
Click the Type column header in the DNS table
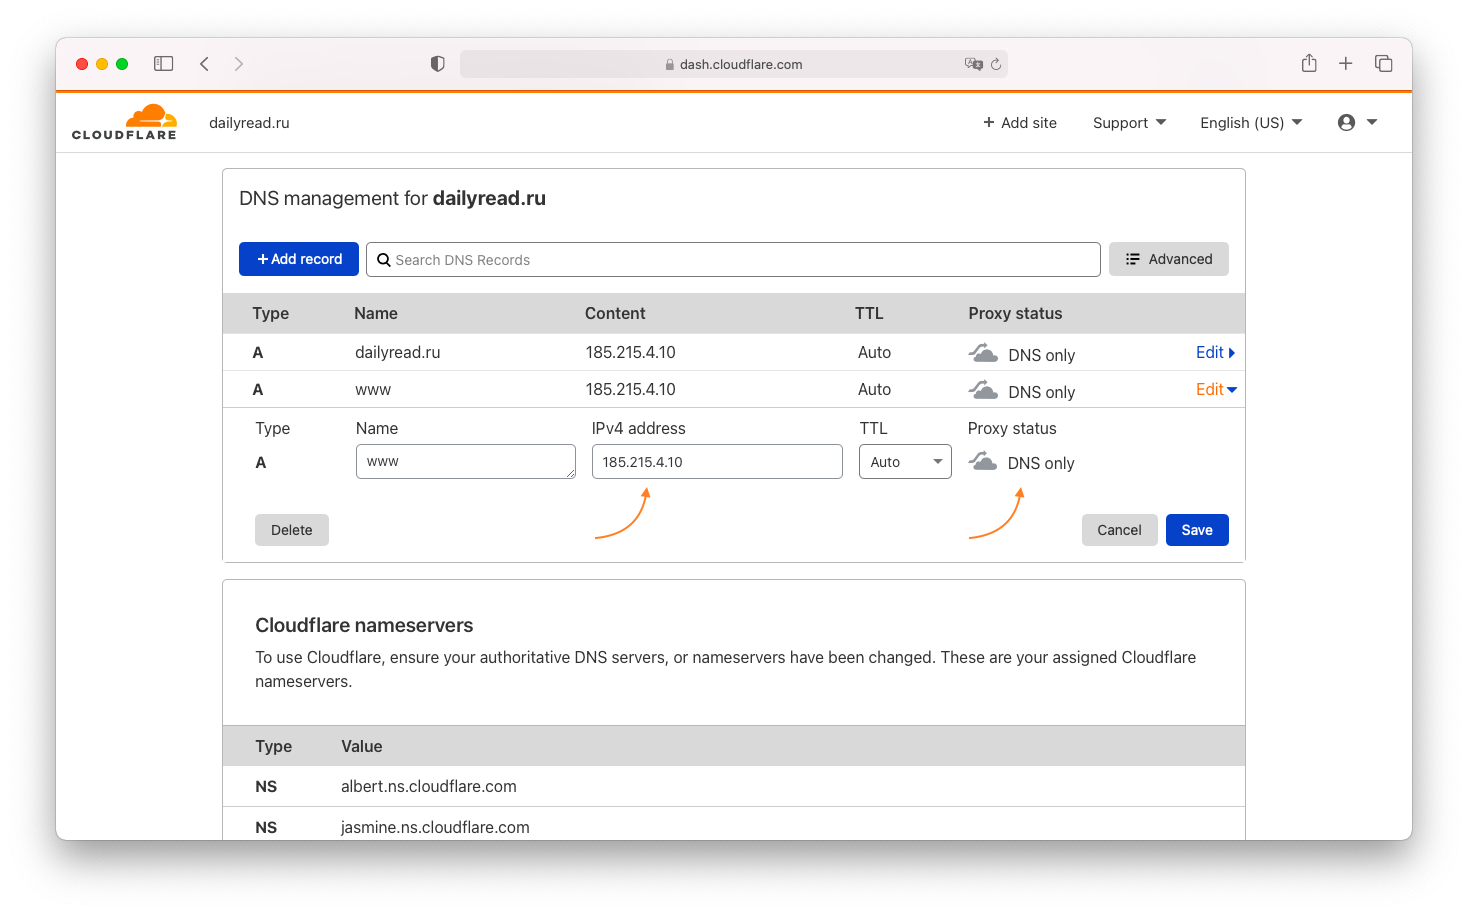click(x=271, y=313)
